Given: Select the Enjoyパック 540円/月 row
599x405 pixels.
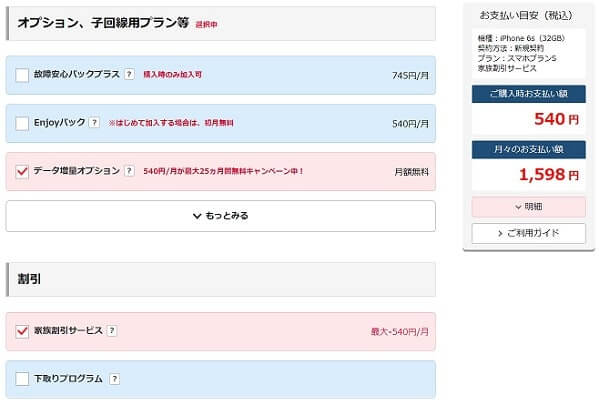Looking at the screenshot, I should (220, 123).
